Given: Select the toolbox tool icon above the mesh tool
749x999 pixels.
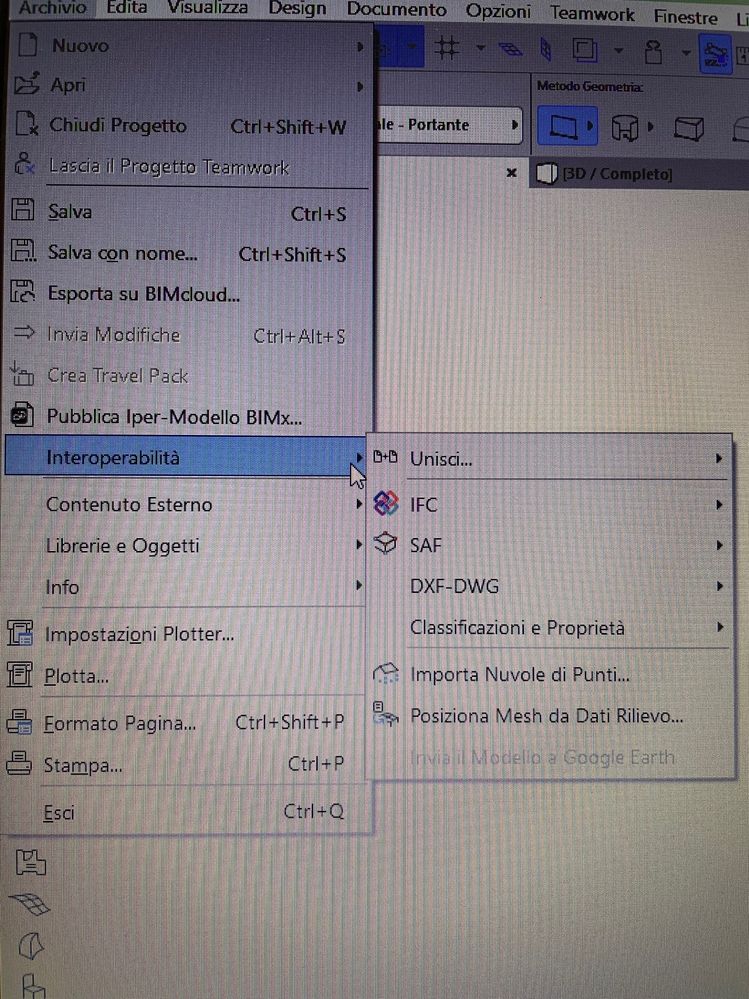Looking at the screenshot, I should click(x=31, y=862).
